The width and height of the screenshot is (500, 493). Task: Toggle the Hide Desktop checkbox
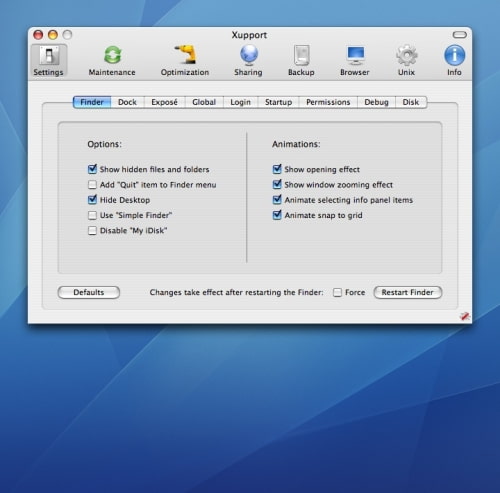point(92,200)
